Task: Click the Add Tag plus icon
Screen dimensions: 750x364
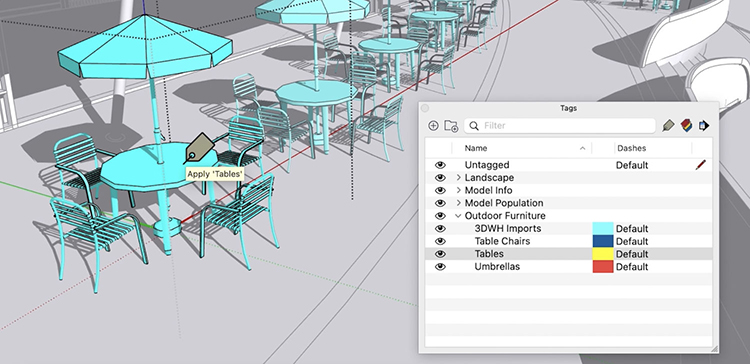Action: (433, 126)
